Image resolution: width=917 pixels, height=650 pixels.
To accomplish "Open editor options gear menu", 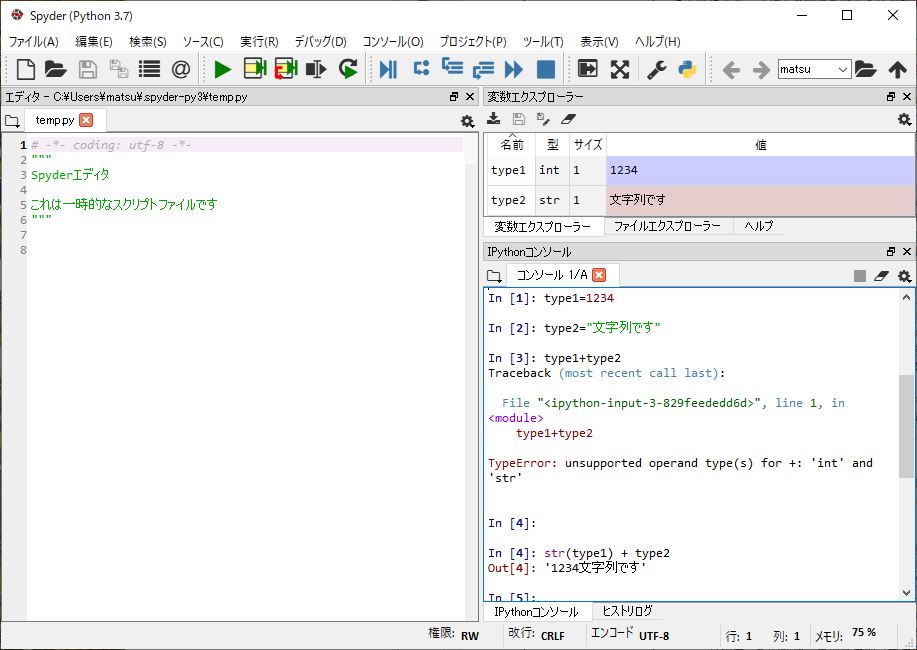I will (x=467, y=121).
